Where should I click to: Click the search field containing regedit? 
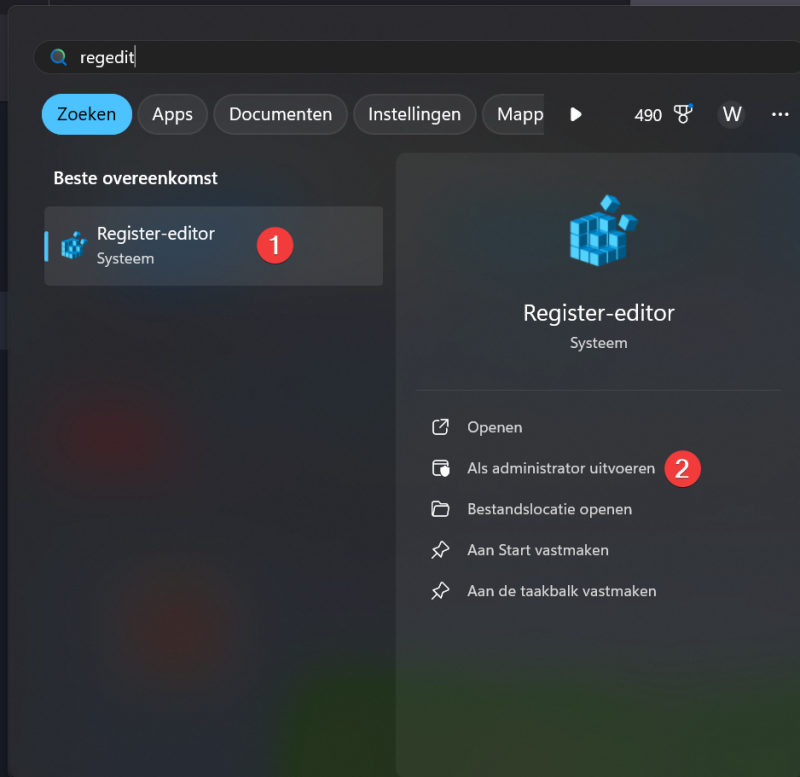tap(400, 58)
